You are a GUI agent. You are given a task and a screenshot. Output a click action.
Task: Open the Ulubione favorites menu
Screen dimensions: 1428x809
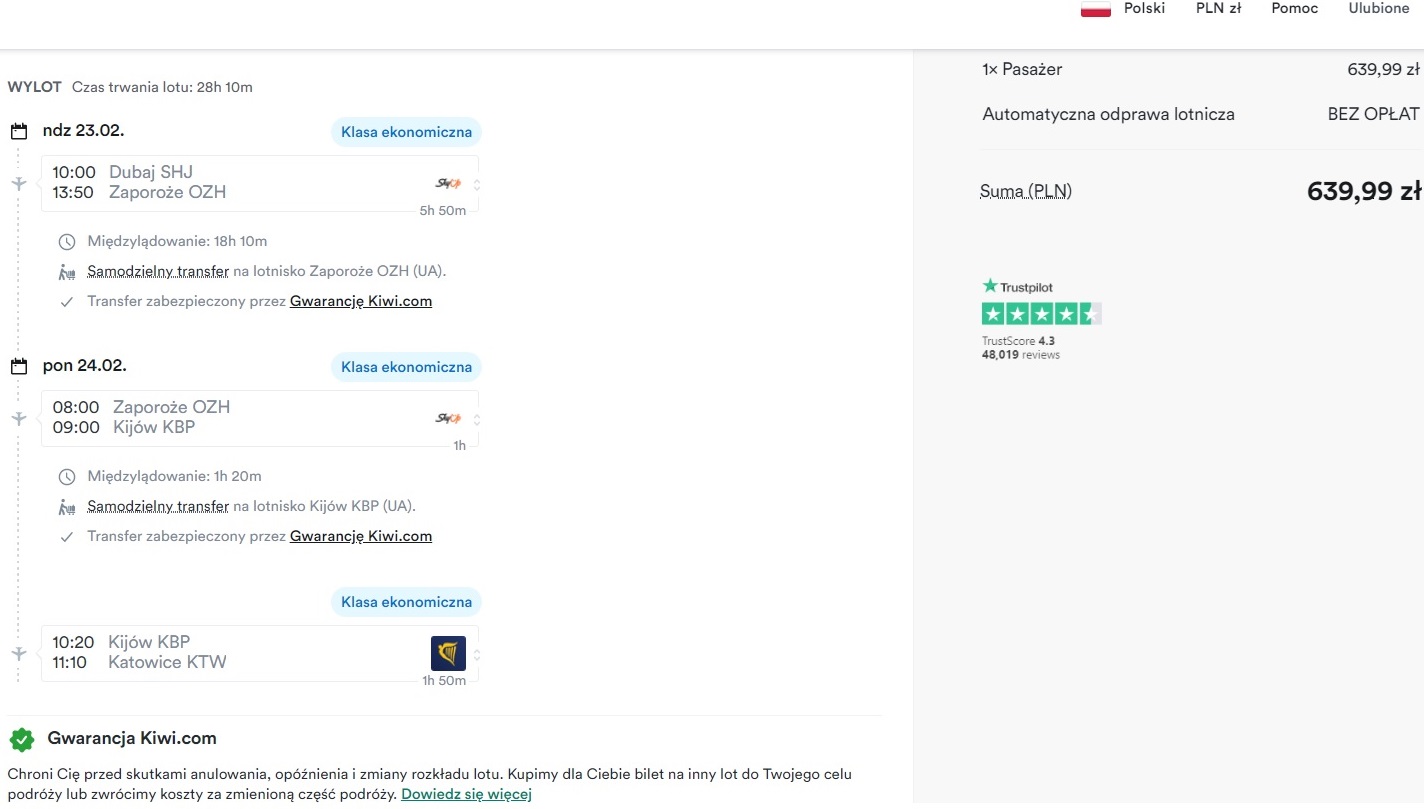point(1379,8)
